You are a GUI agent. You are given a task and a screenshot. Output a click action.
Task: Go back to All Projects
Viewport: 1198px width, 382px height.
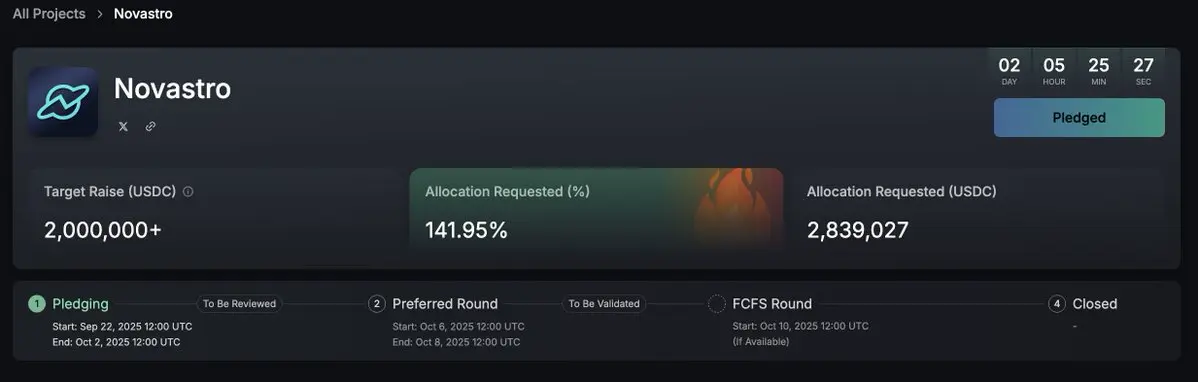click(49, 14)
